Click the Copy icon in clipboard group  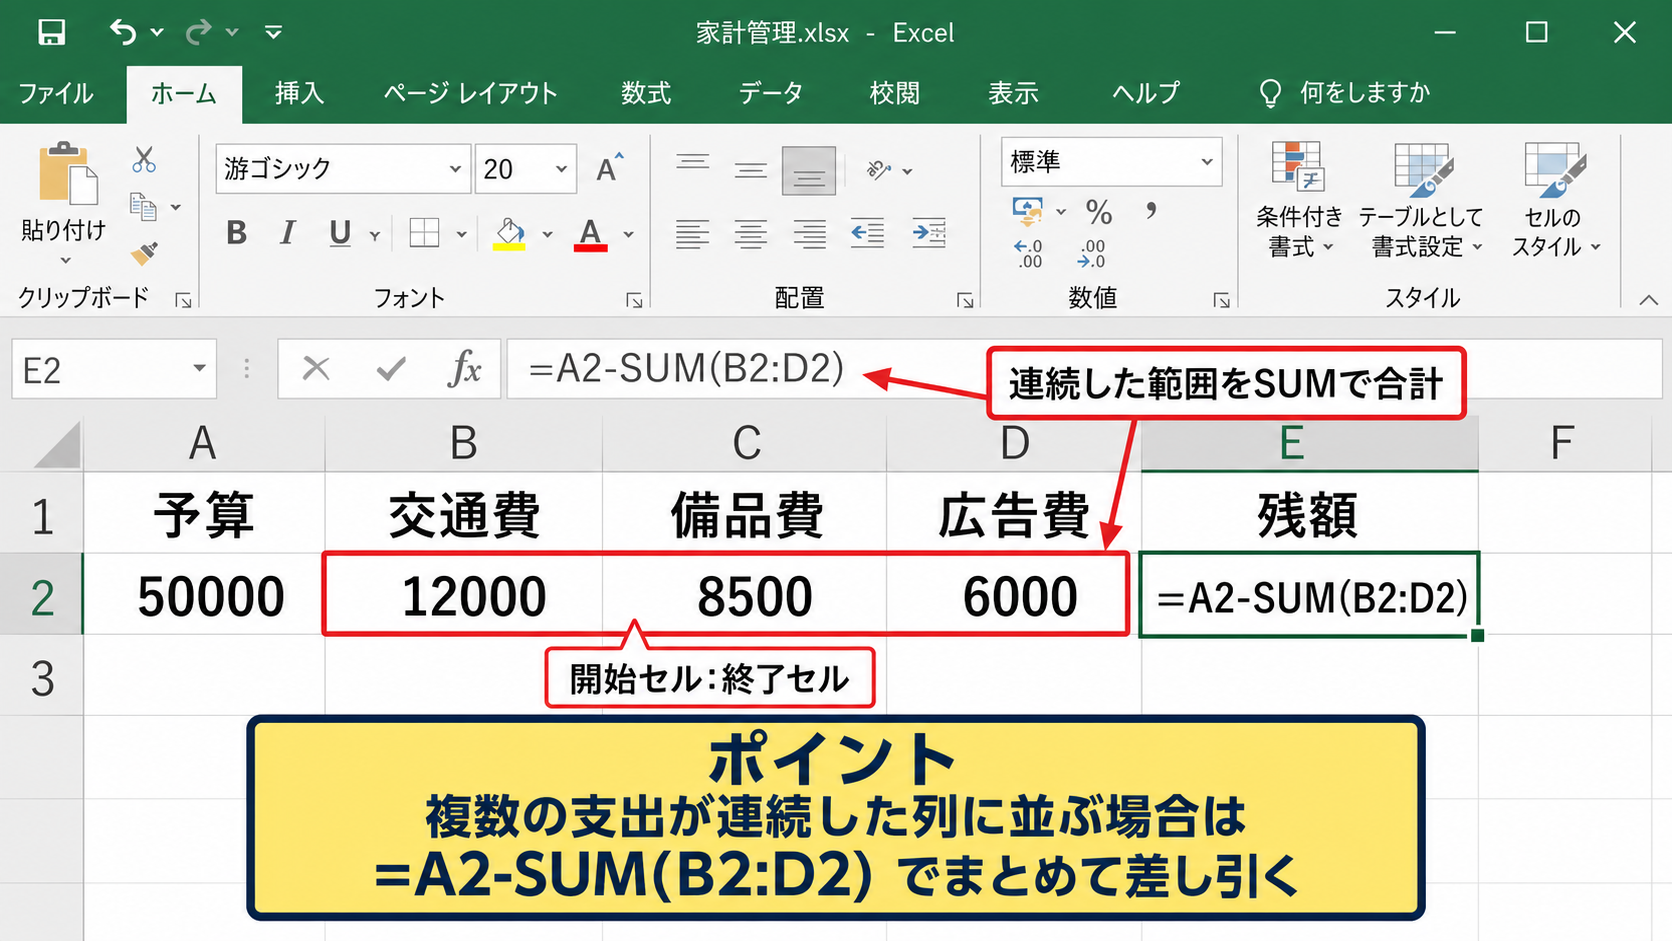[144, 207]
